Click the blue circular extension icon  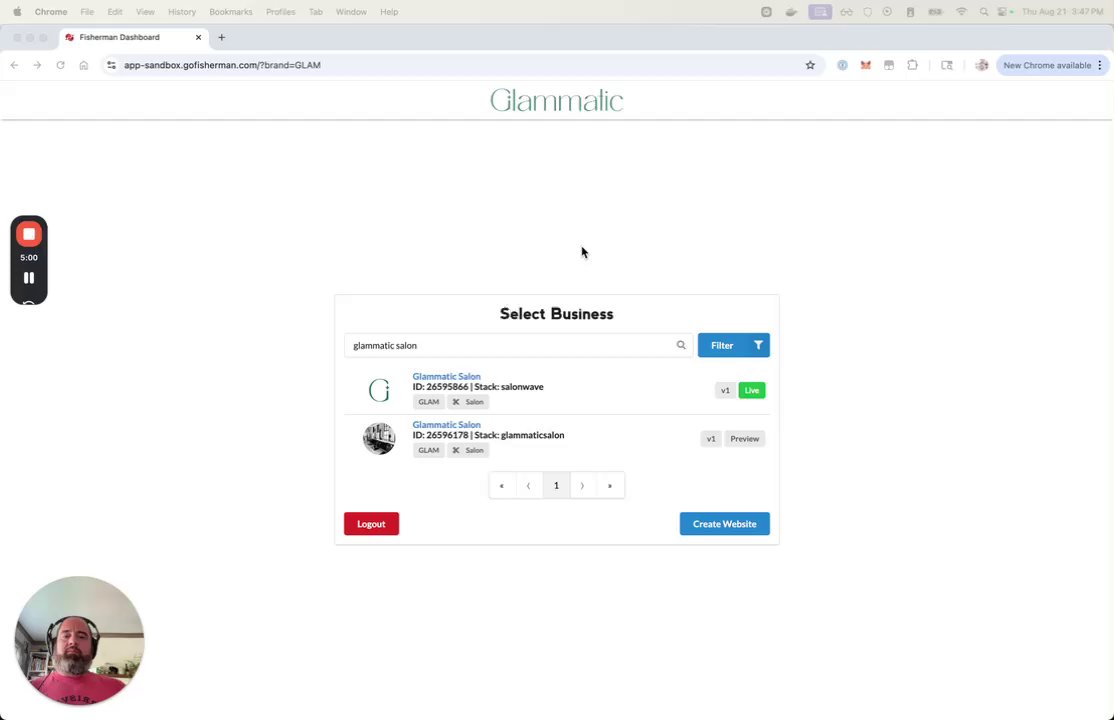(842, 65)
